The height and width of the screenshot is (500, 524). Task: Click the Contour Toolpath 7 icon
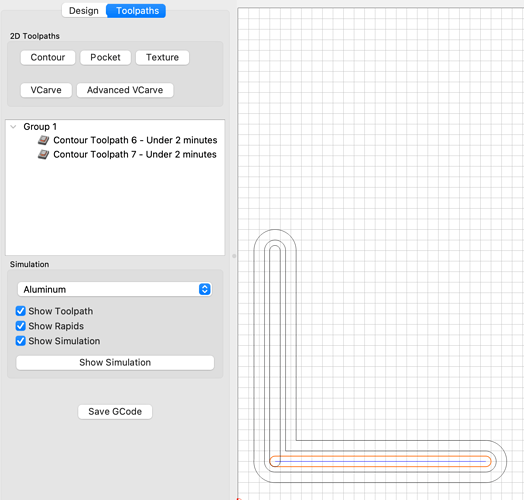43,154
